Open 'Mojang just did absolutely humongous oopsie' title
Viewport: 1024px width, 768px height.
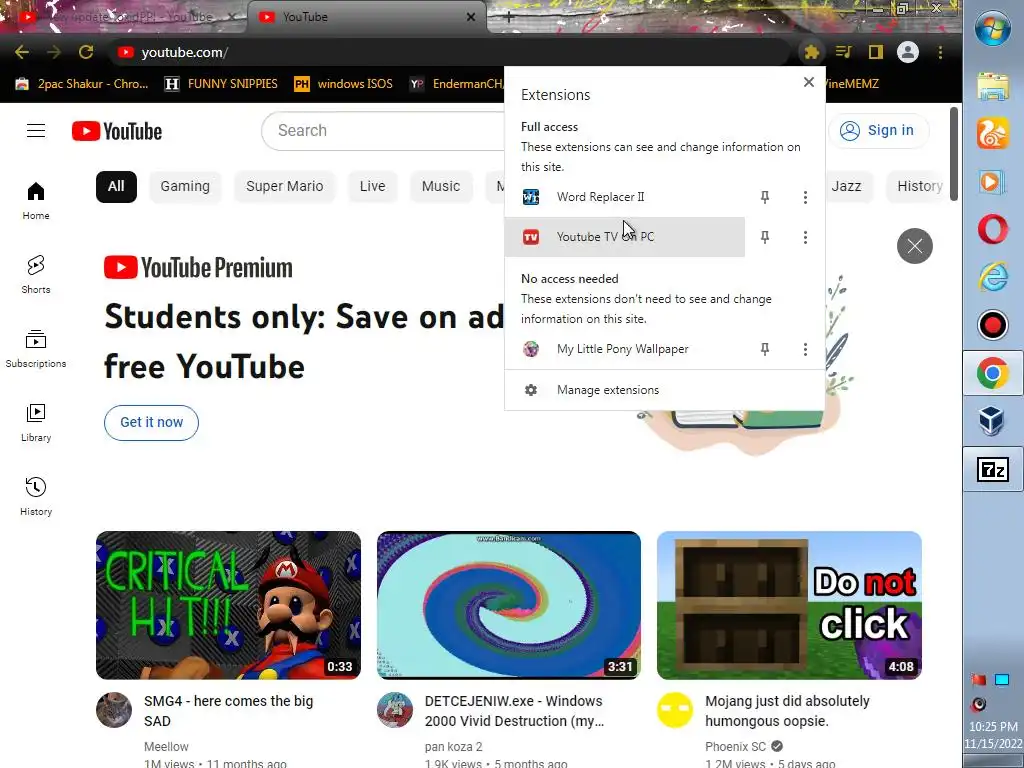(787, 711)
